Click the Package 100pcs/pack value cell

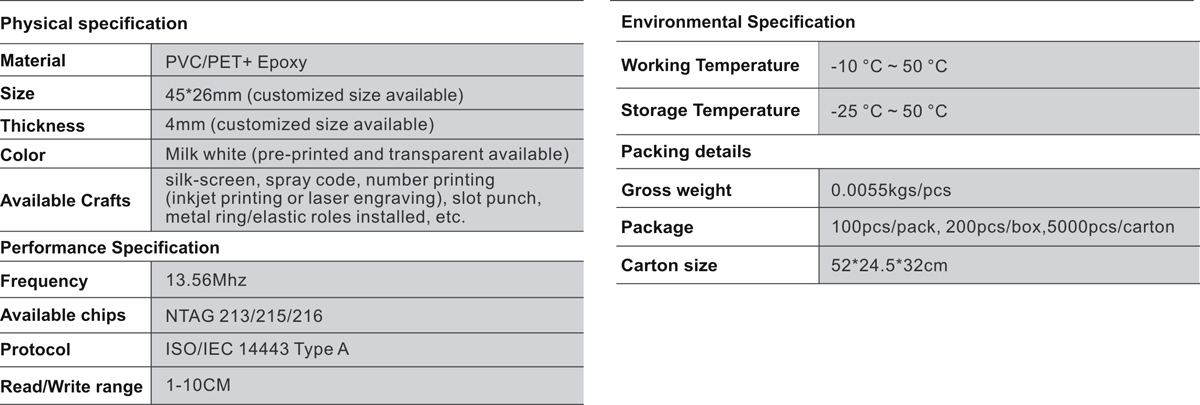pyautogui.click(x=1009, y=227)
